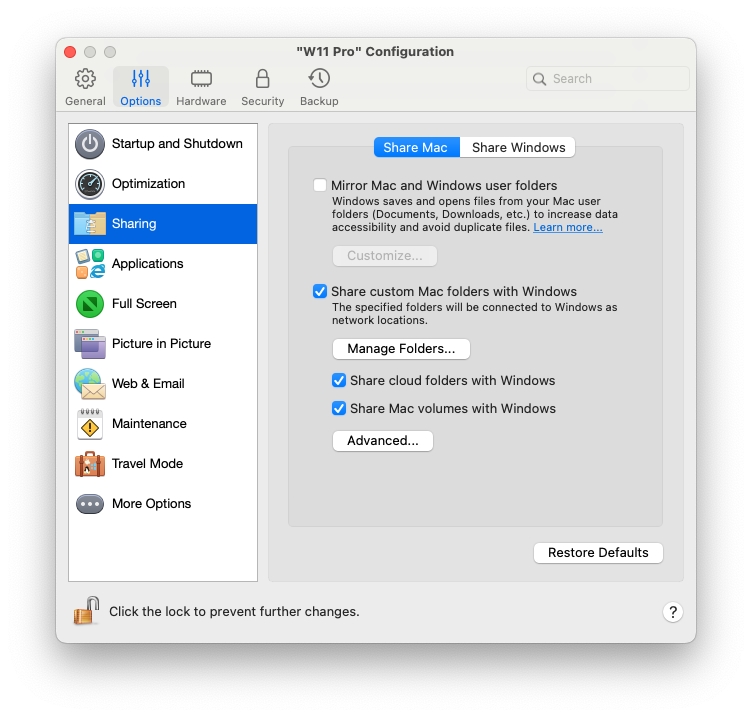Open help with the question mark button

coord(673,612)
